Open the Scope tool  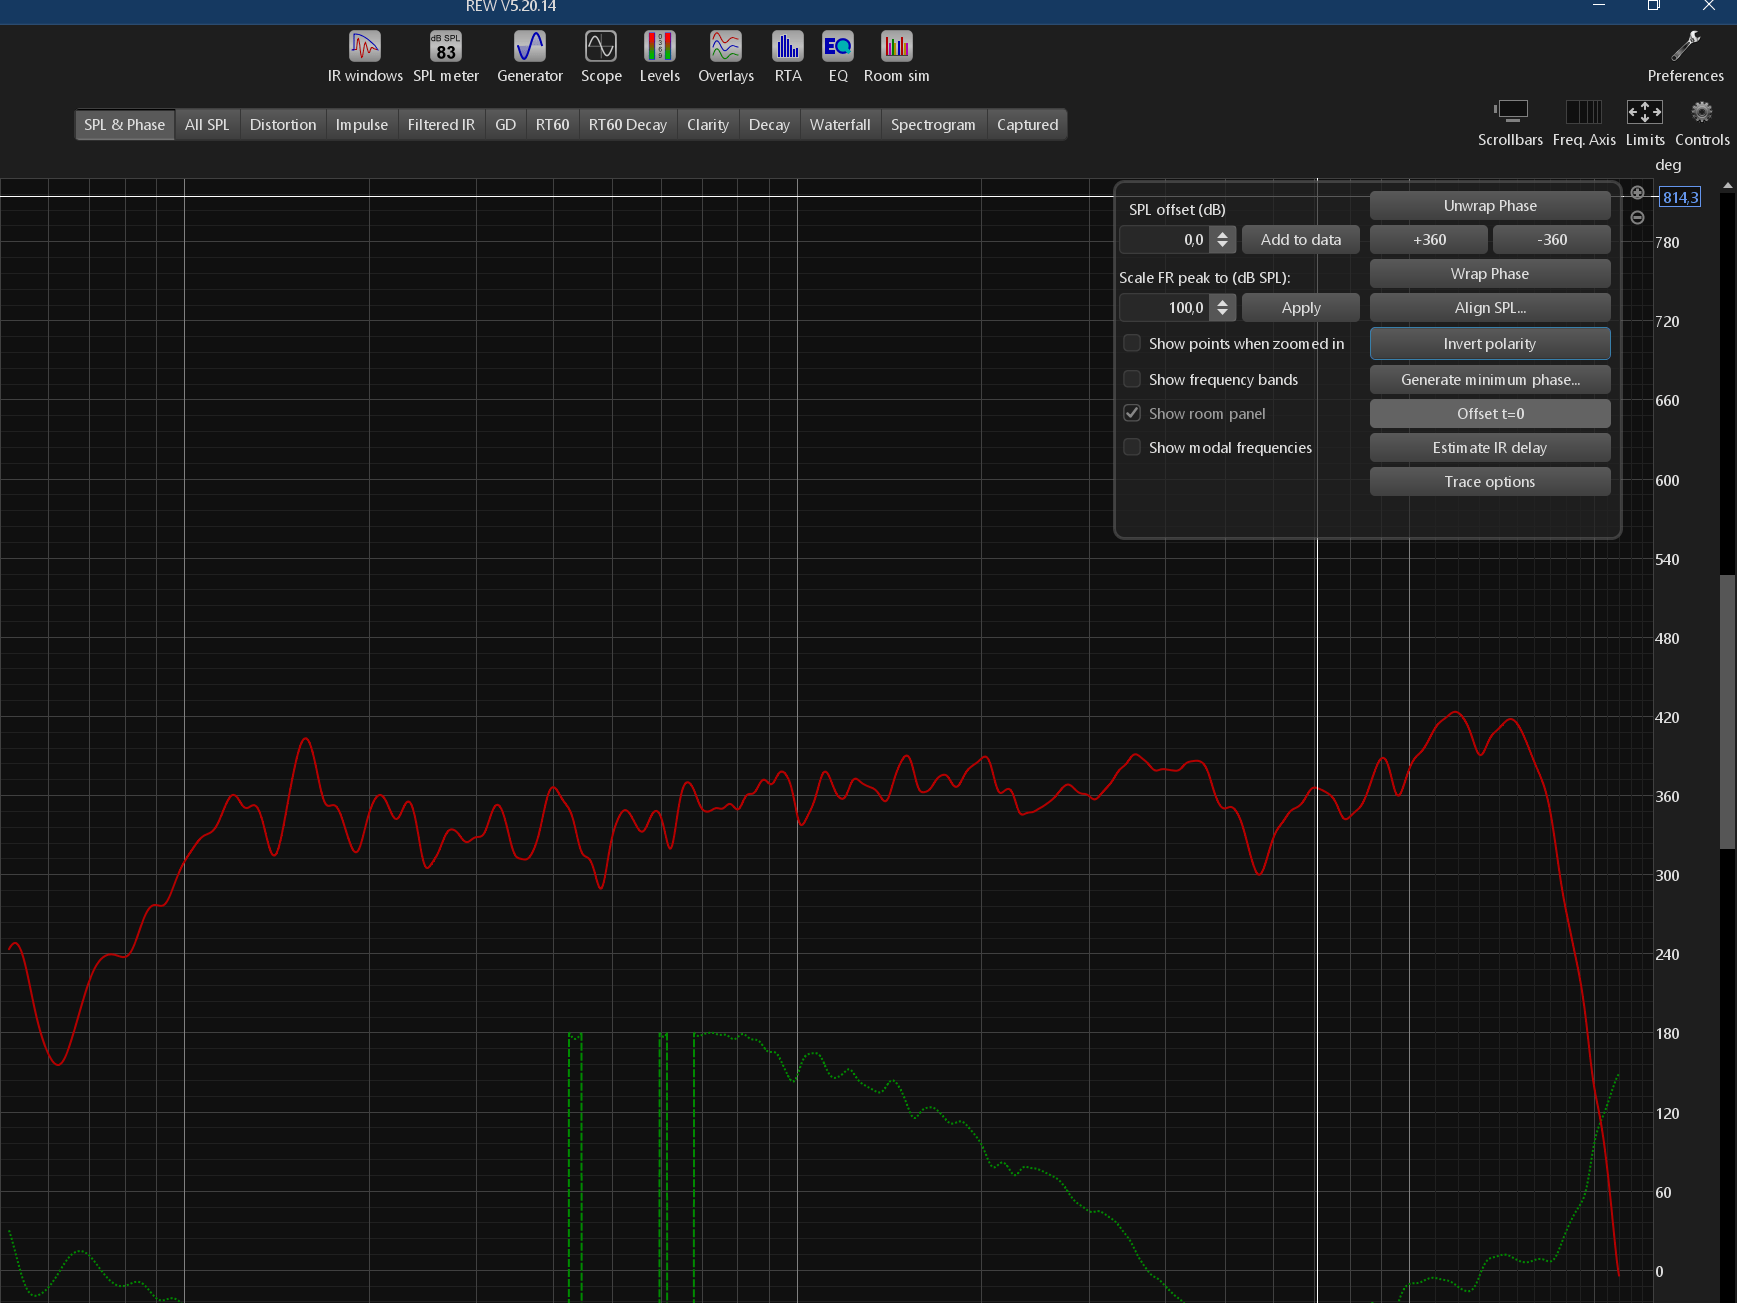601,57
